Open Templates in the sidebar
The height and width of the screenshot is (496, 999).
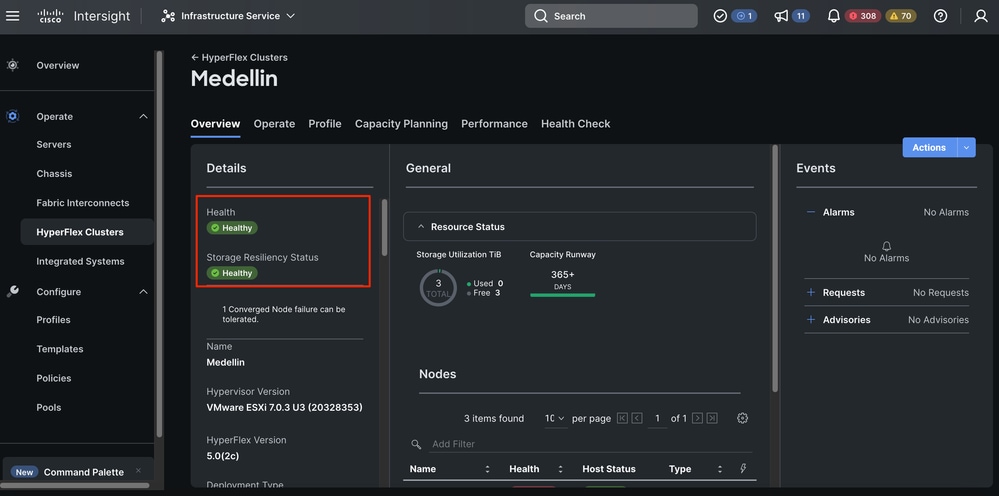coord(60,349)
